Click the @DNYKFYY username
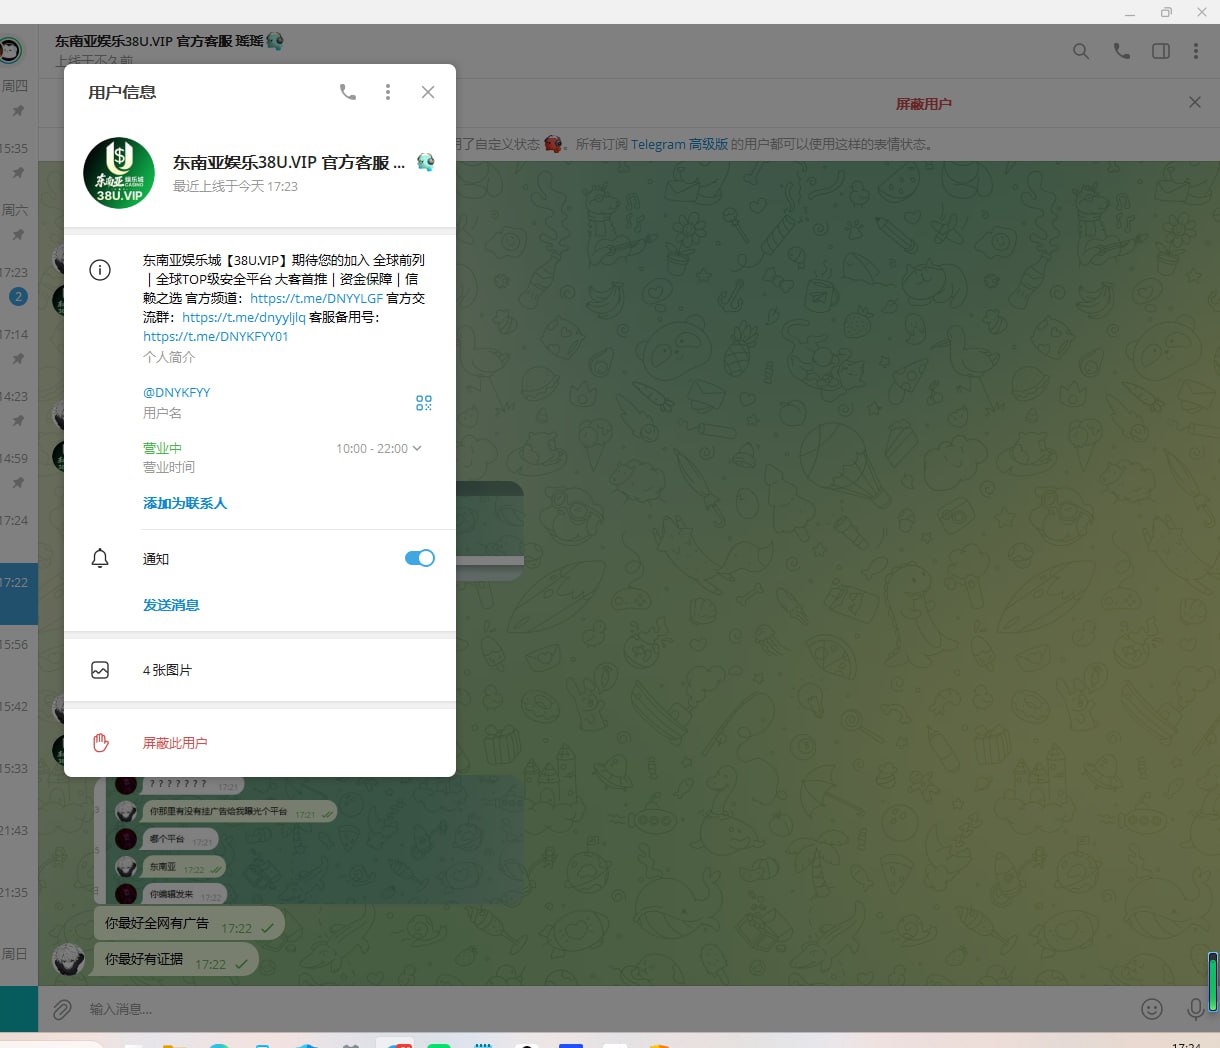This screenshot has height=1048, width=1220. coord(177,392)
